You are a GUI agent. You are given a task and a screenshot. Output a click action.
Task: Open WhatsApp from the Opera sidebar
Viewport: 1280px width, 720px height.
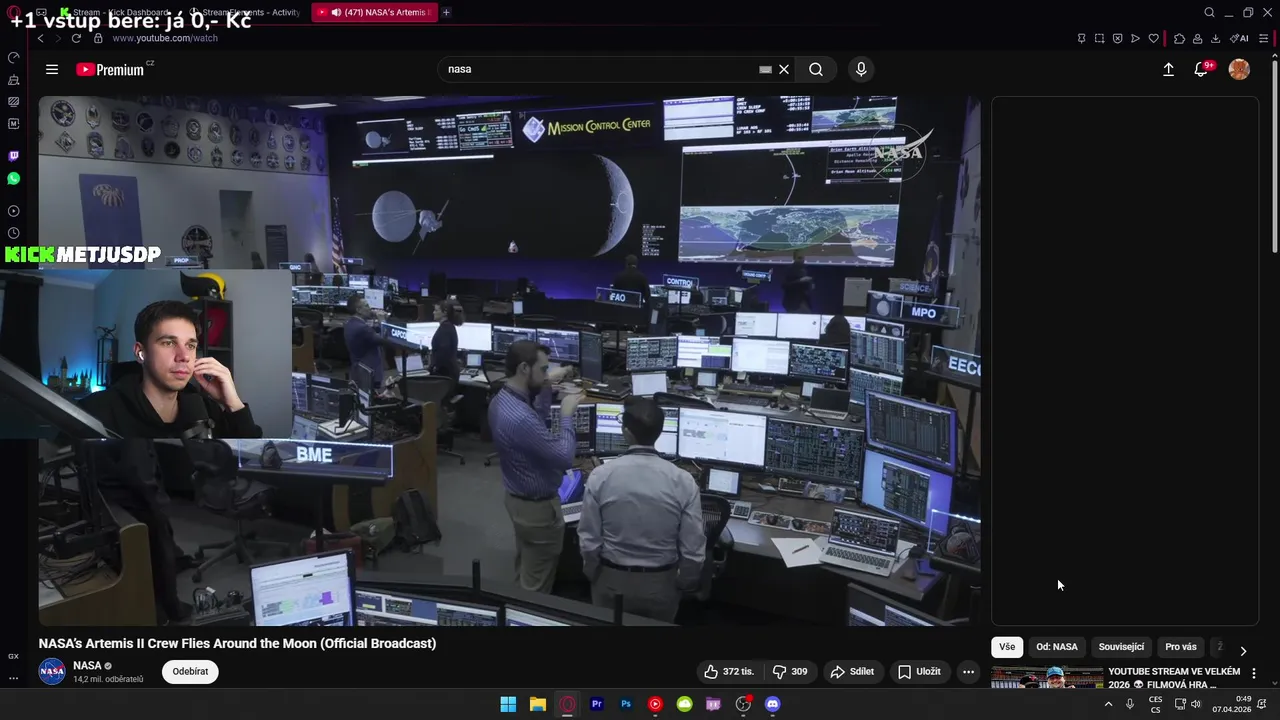pos(13,178)
